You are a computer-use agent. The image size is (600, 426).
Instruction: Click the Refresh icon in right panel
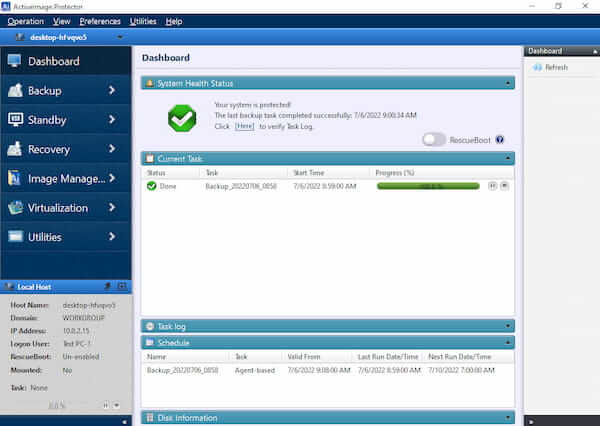(x=537, y=67)
